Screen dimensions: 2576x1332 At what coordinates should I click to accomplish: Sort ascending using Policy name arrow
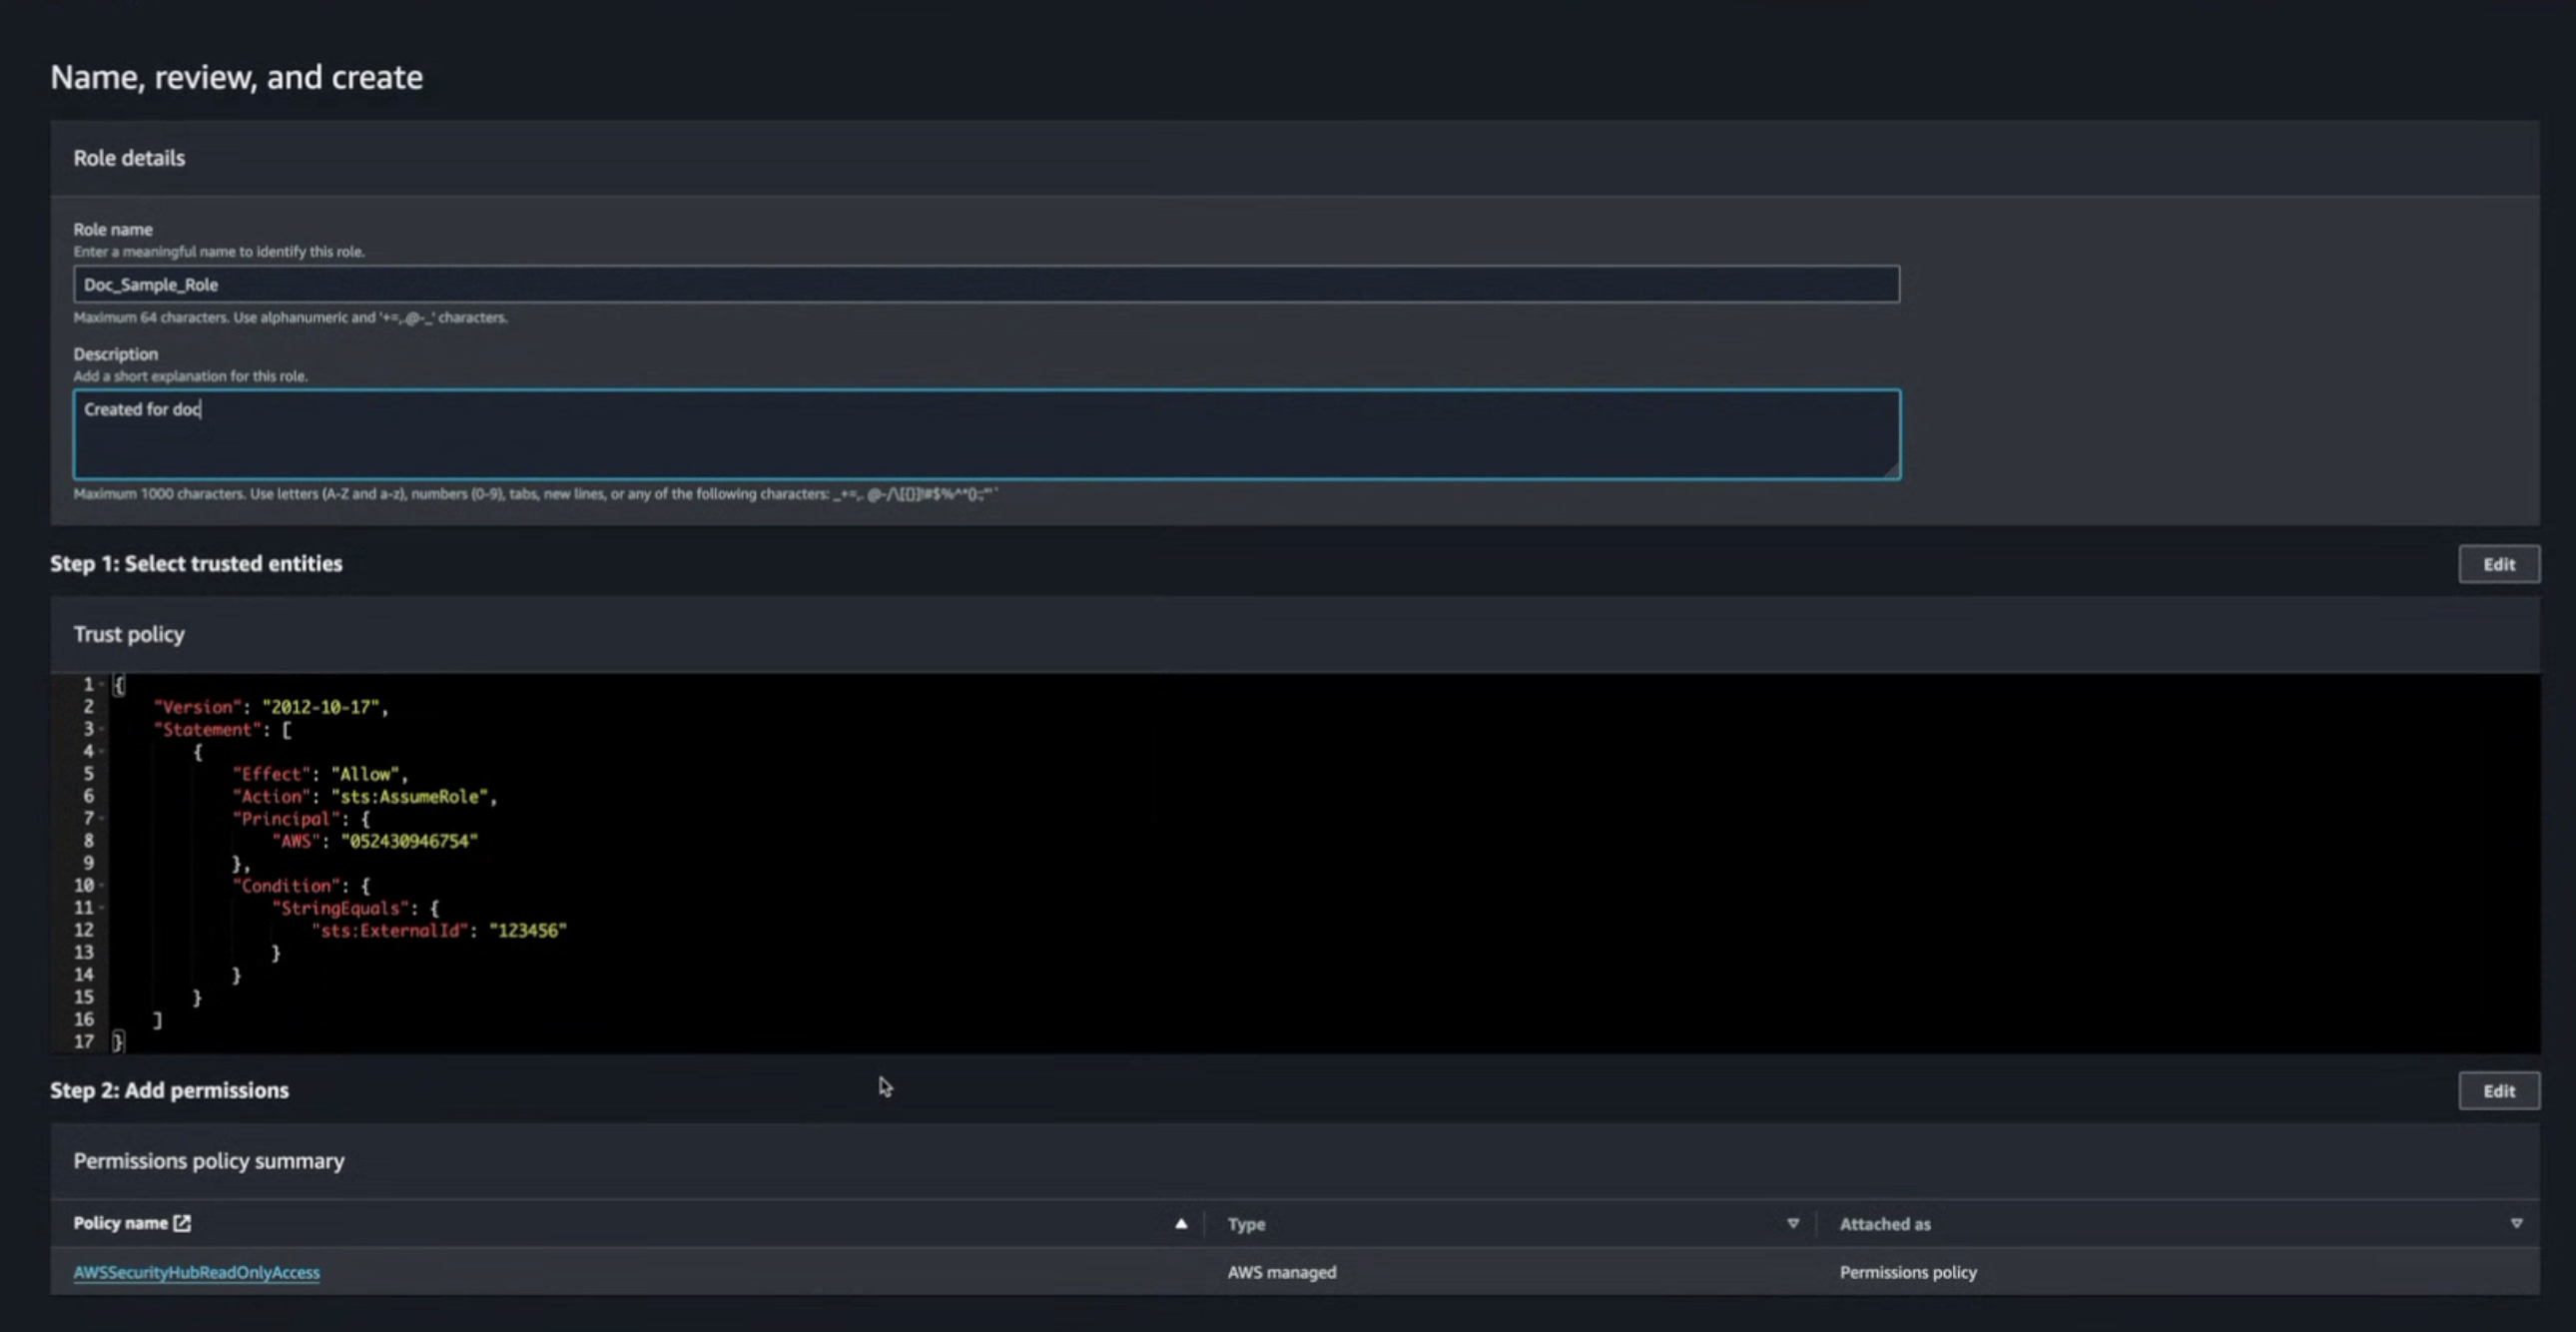1181,1223
